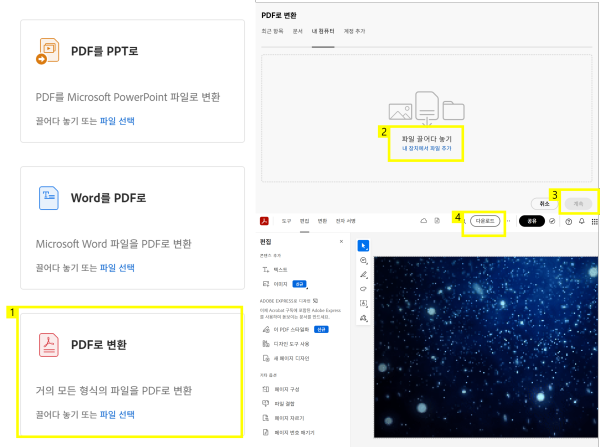This screenshot has height=447, width=600.
Task: Open '페이지 번호 매기기' page numbering
Action: pyautogui.click(x=289, y=433)
